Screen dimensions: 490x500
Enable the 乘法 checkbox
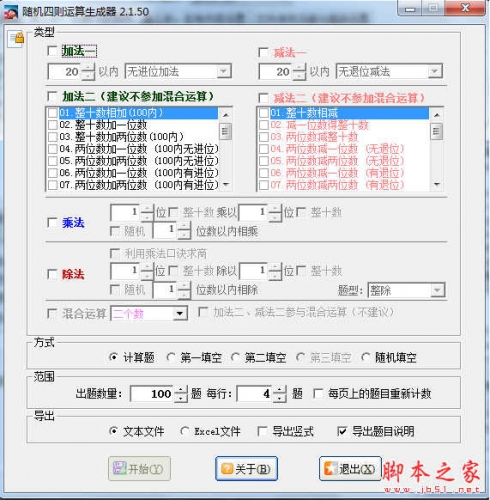coord(52,222)
